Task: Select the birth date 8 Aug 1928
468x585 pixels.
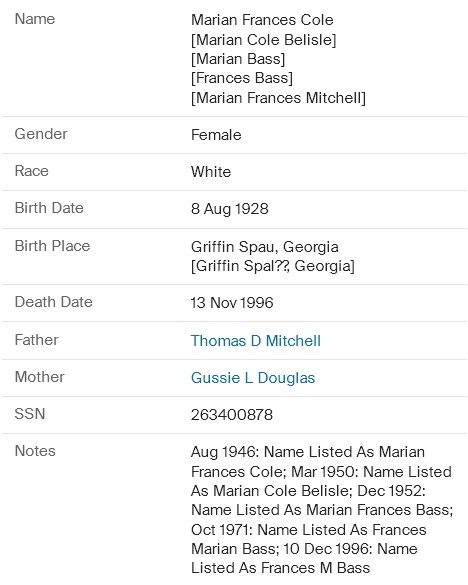Action: click(x=230, y=209)
